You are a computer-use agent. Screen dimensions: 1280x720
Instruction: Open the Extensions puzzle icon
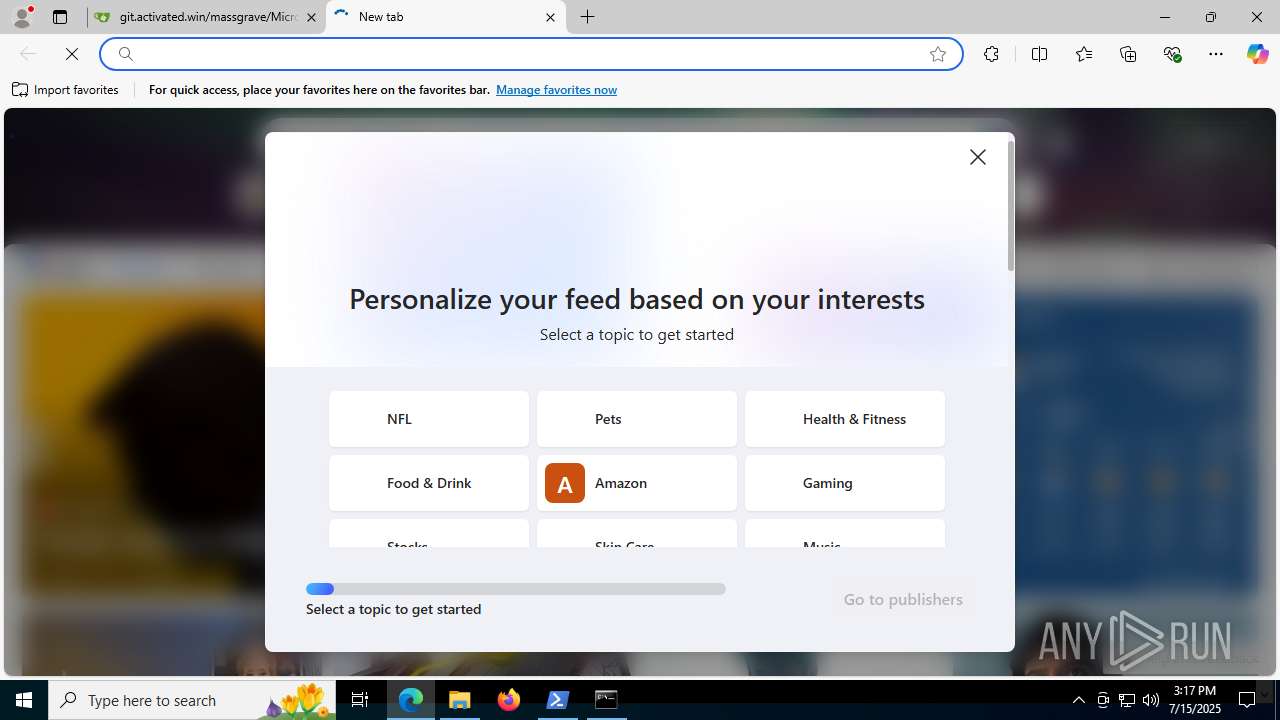[x=991, y=54]
